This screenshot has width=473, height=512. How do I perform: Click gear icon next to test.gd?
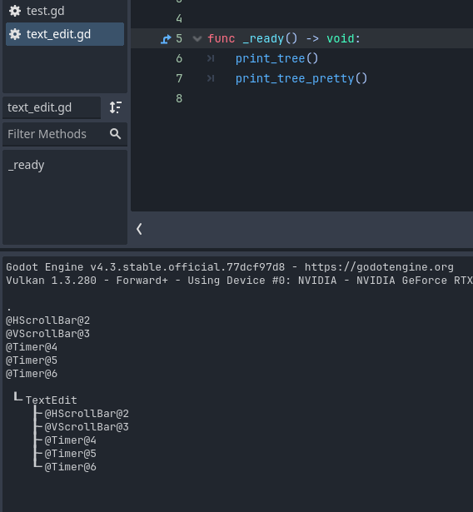pos(15,11)
